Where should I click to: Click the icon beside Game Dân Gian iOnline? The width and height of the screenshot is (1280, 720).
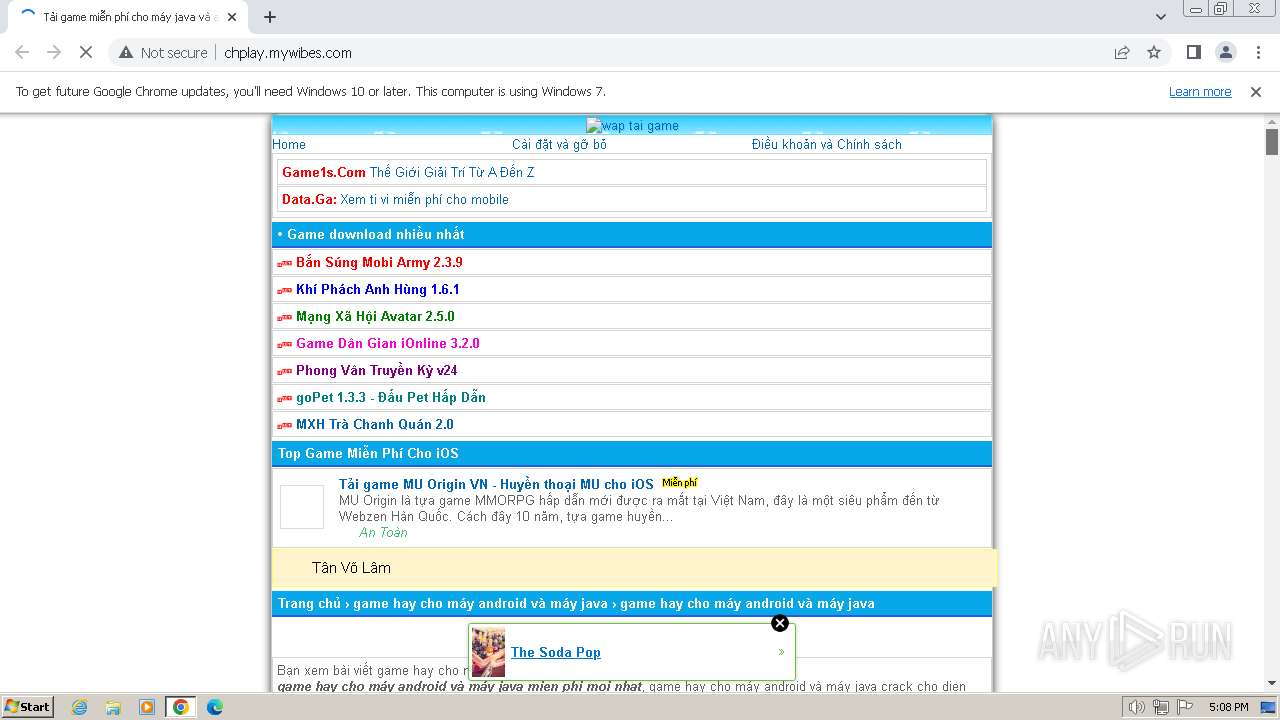[x=285, y=344]
